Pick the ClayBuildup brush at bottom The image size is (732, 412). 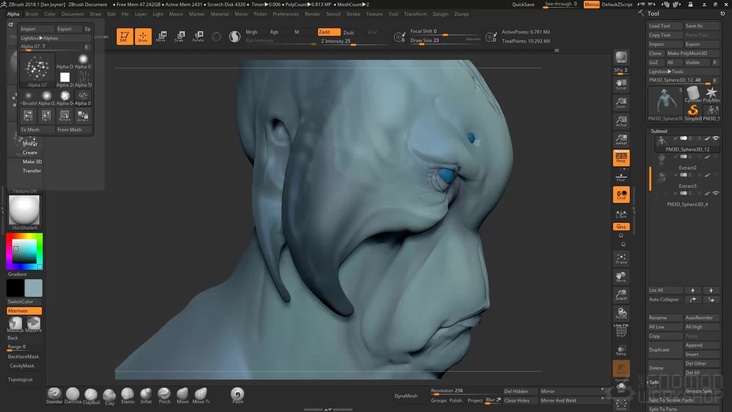click(90, 393)
